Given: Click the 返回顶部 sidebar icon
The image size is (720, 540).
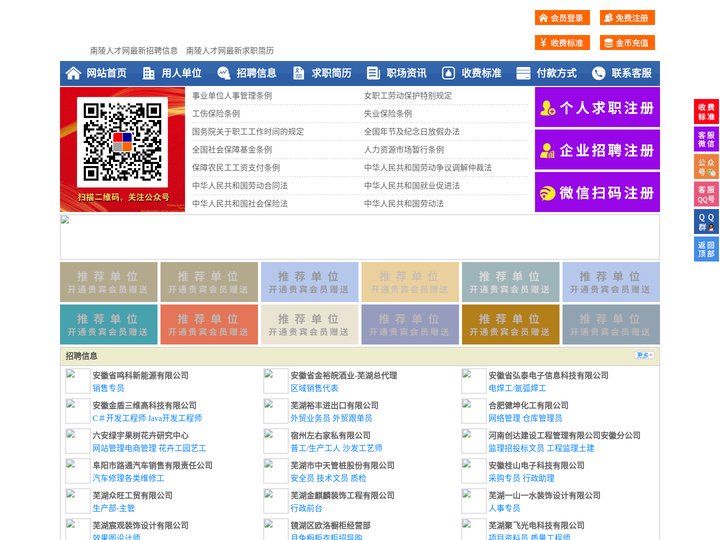Looking at the screenshot, I should pos(706,249).
